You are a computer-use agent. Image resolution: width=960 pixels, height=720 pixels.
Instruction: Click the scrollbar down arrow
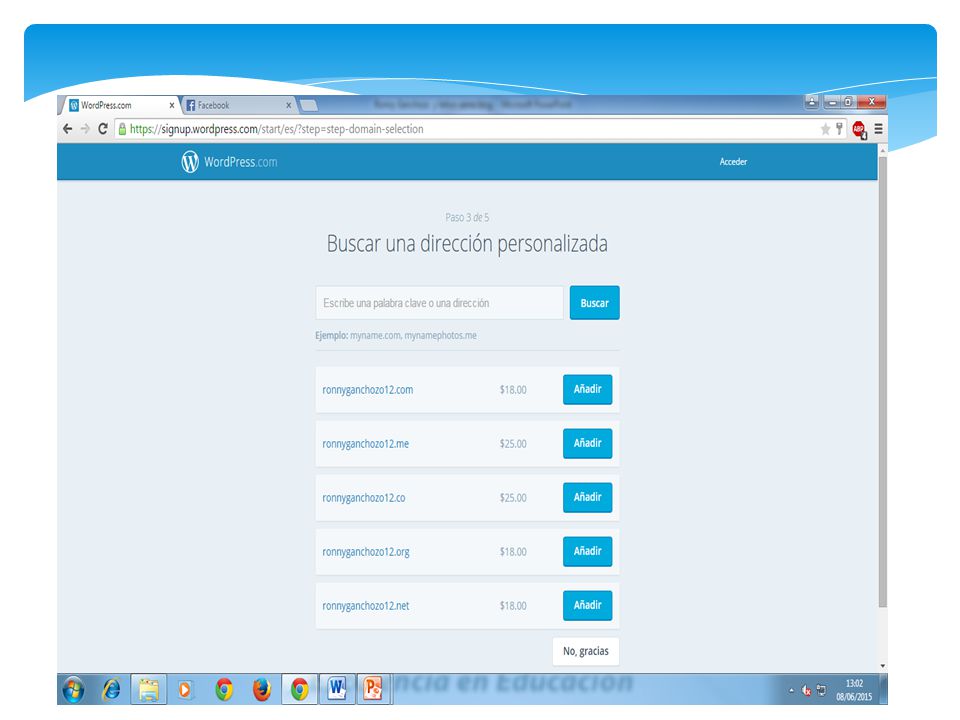[x=882, y=666]
